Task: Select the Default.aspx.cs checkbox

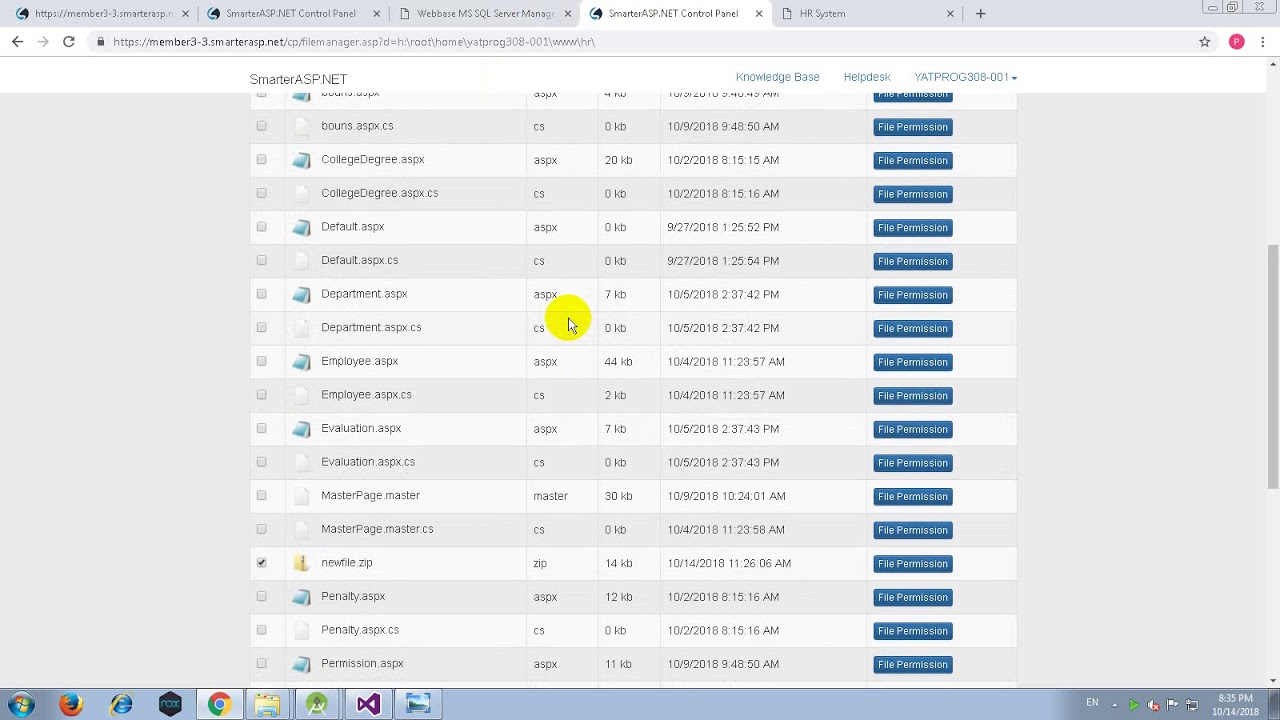Action: click(261, 260)
